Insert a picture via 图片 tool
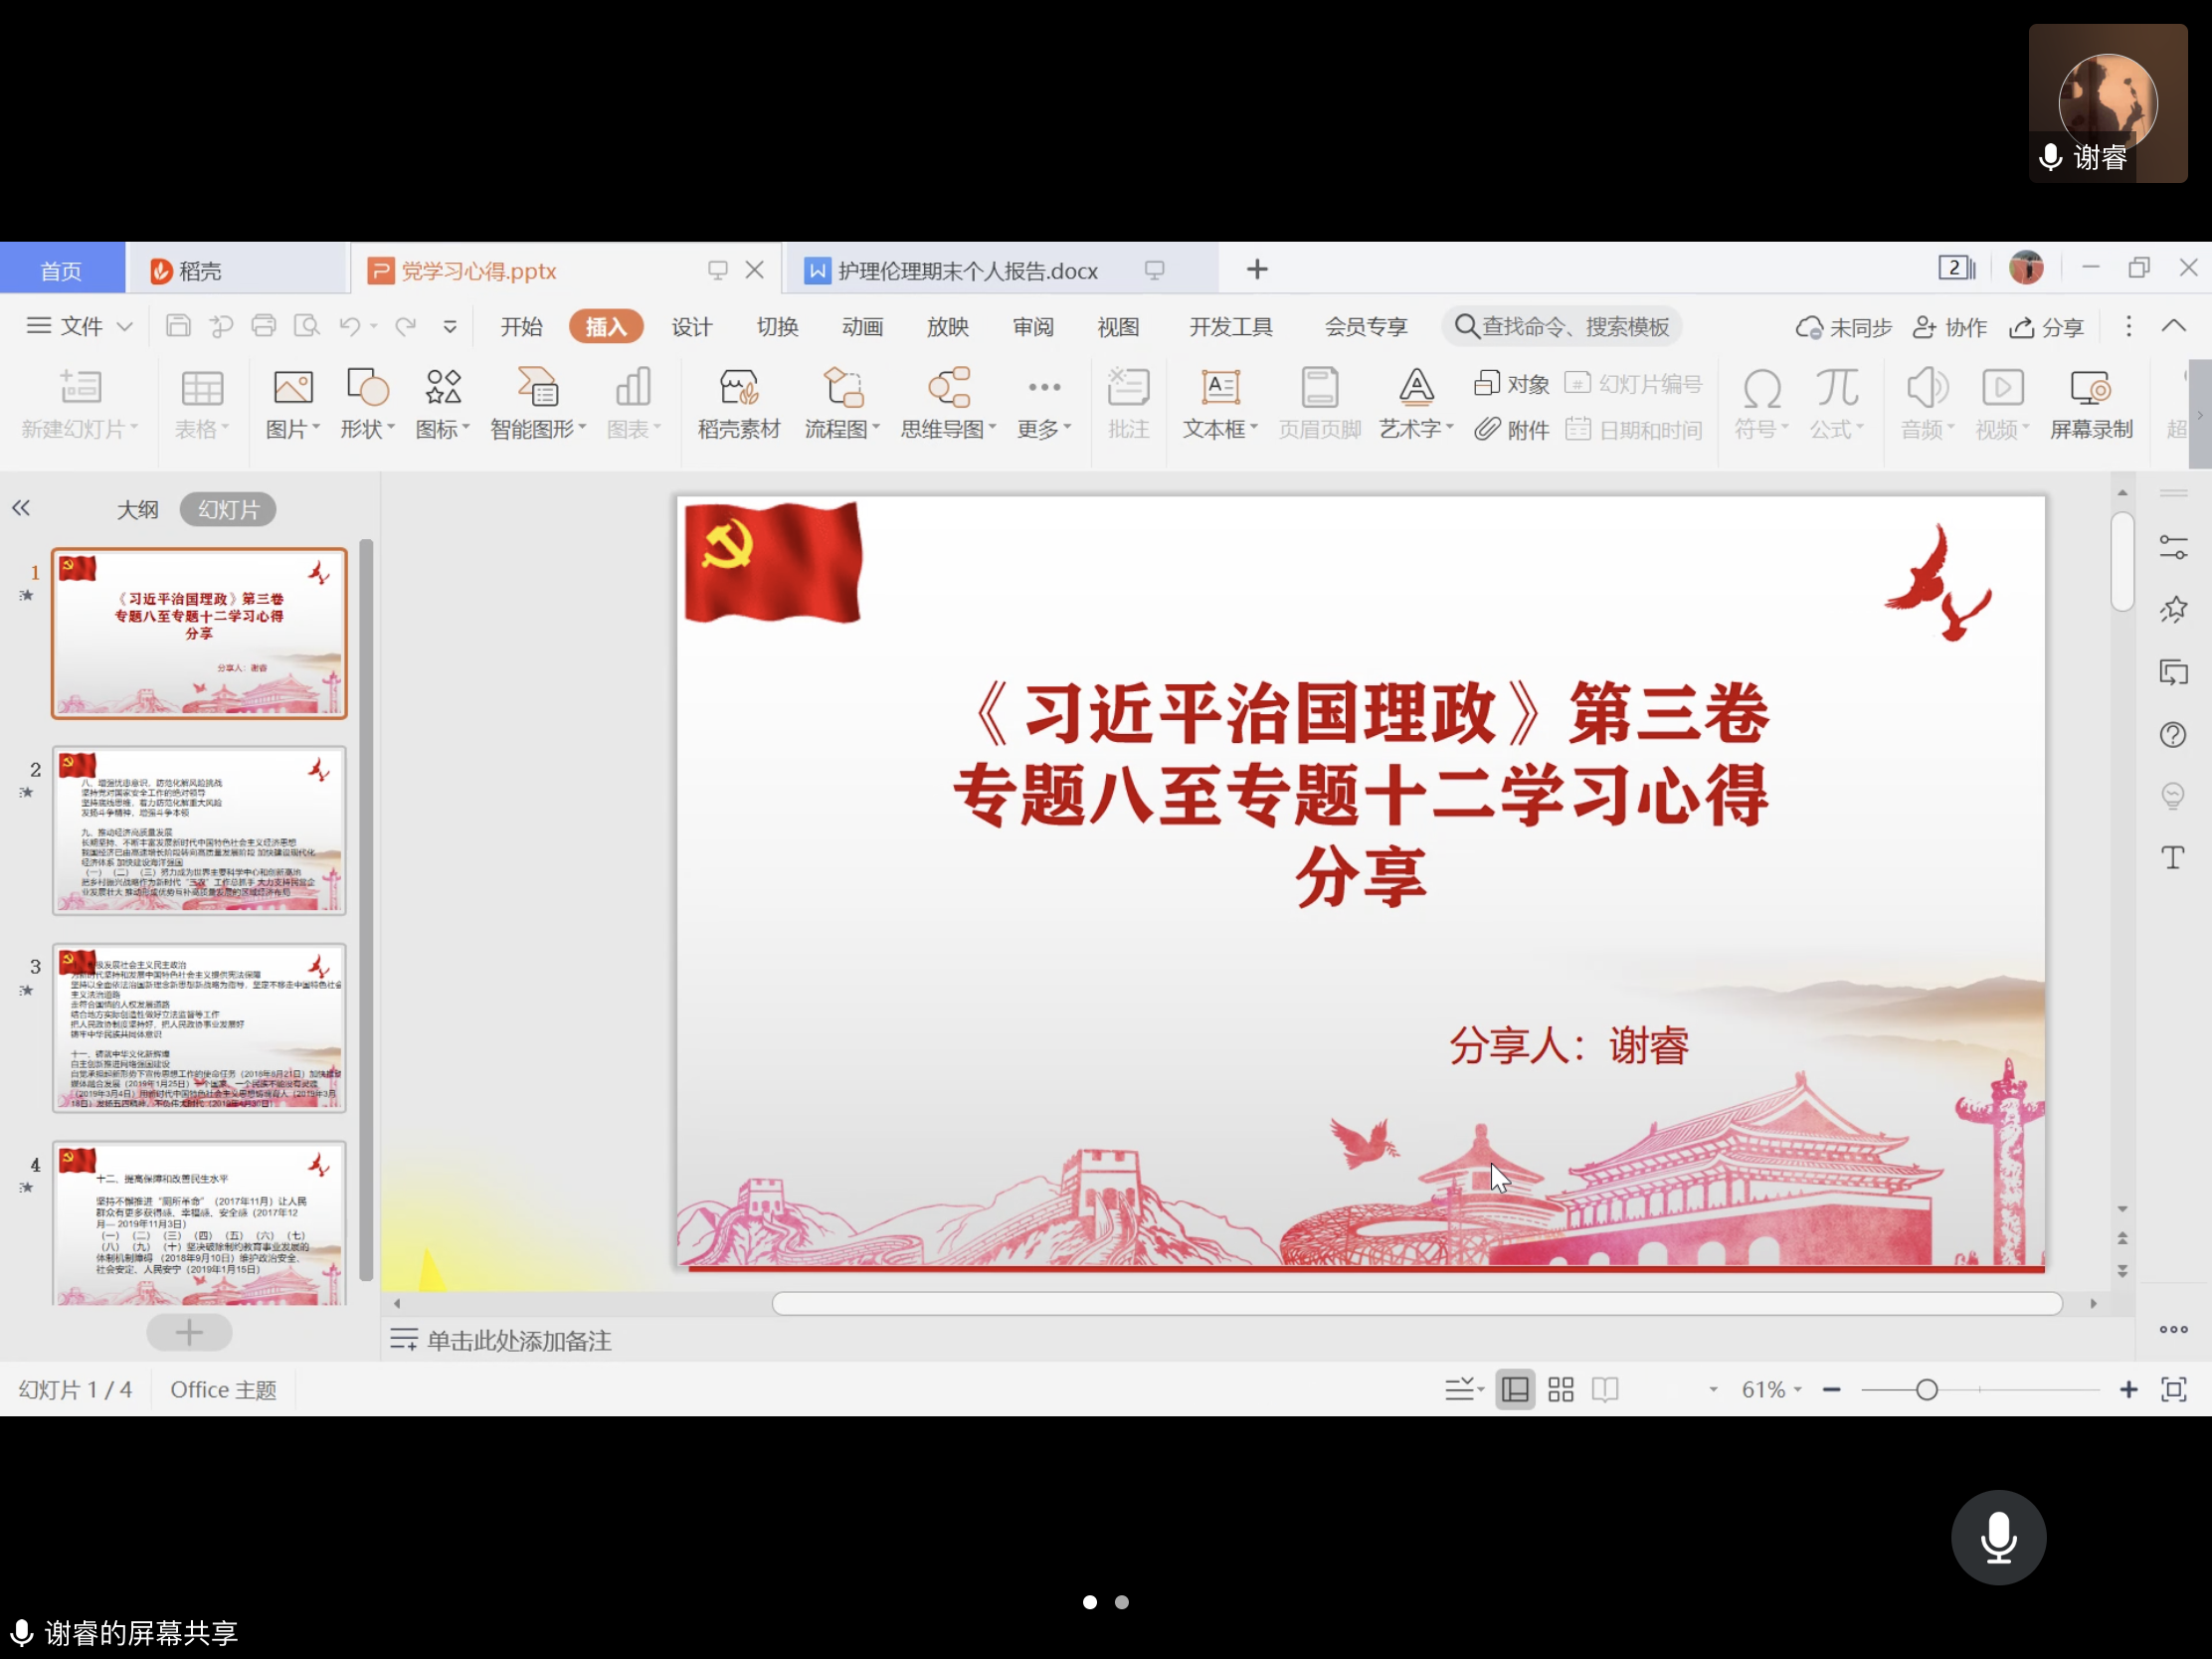Screen dimensions: 2212x1659 click(x=290, y=404)
